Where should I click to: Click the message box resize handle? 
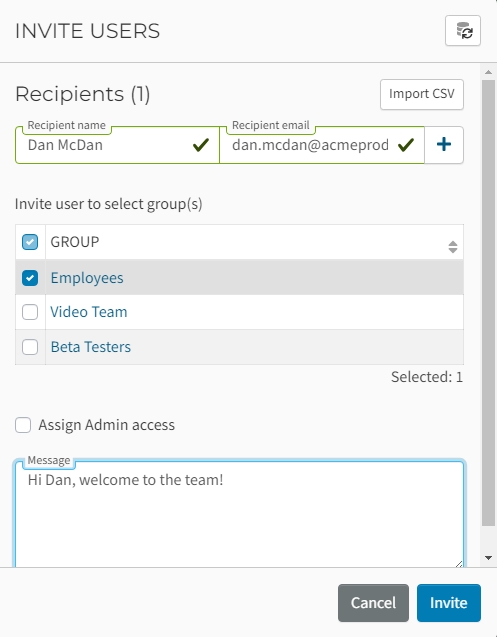click(458, 563)
